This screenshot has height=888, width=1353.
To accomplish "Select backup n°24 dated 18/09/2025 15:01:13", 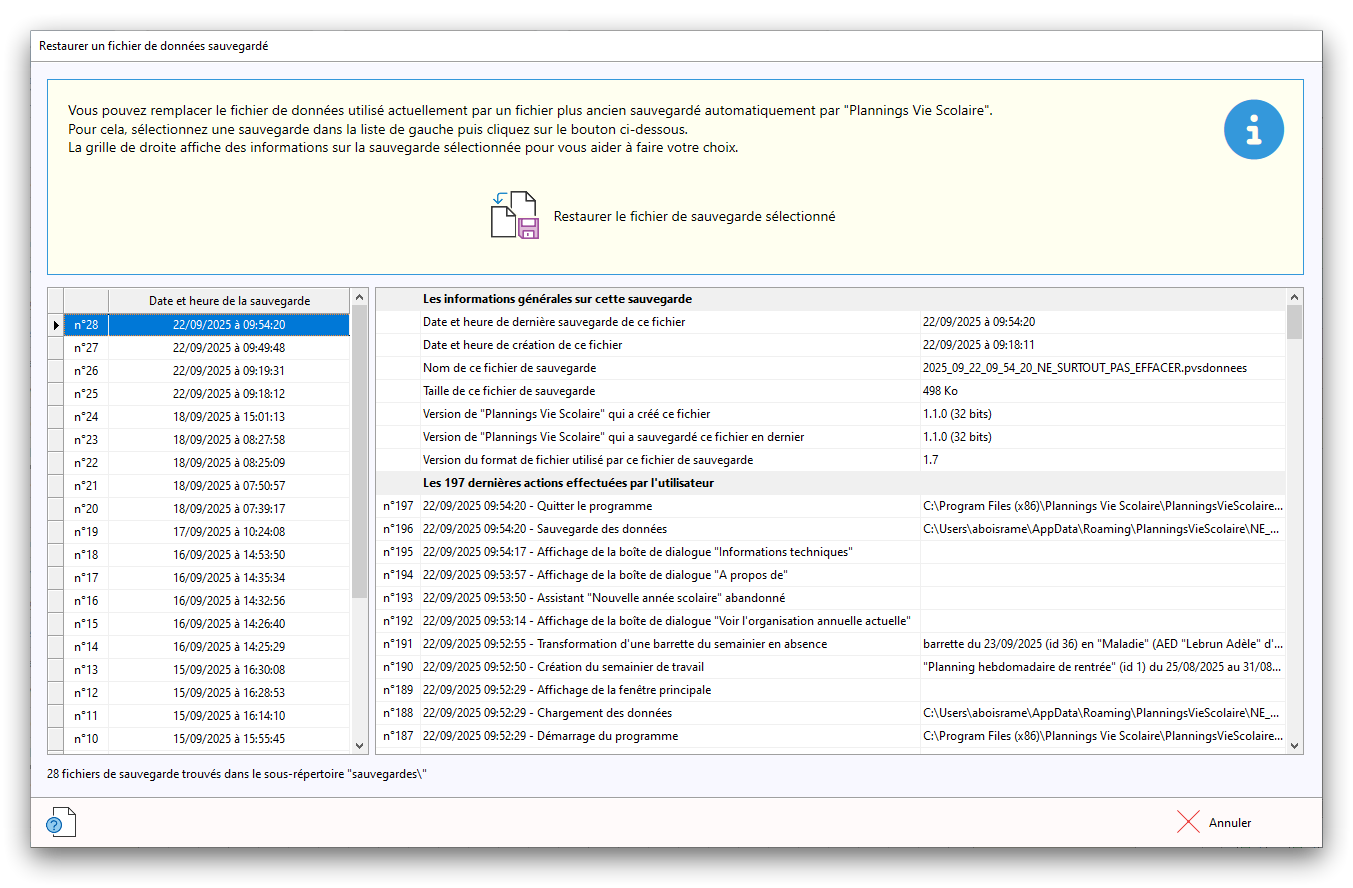I will [228, 417].
